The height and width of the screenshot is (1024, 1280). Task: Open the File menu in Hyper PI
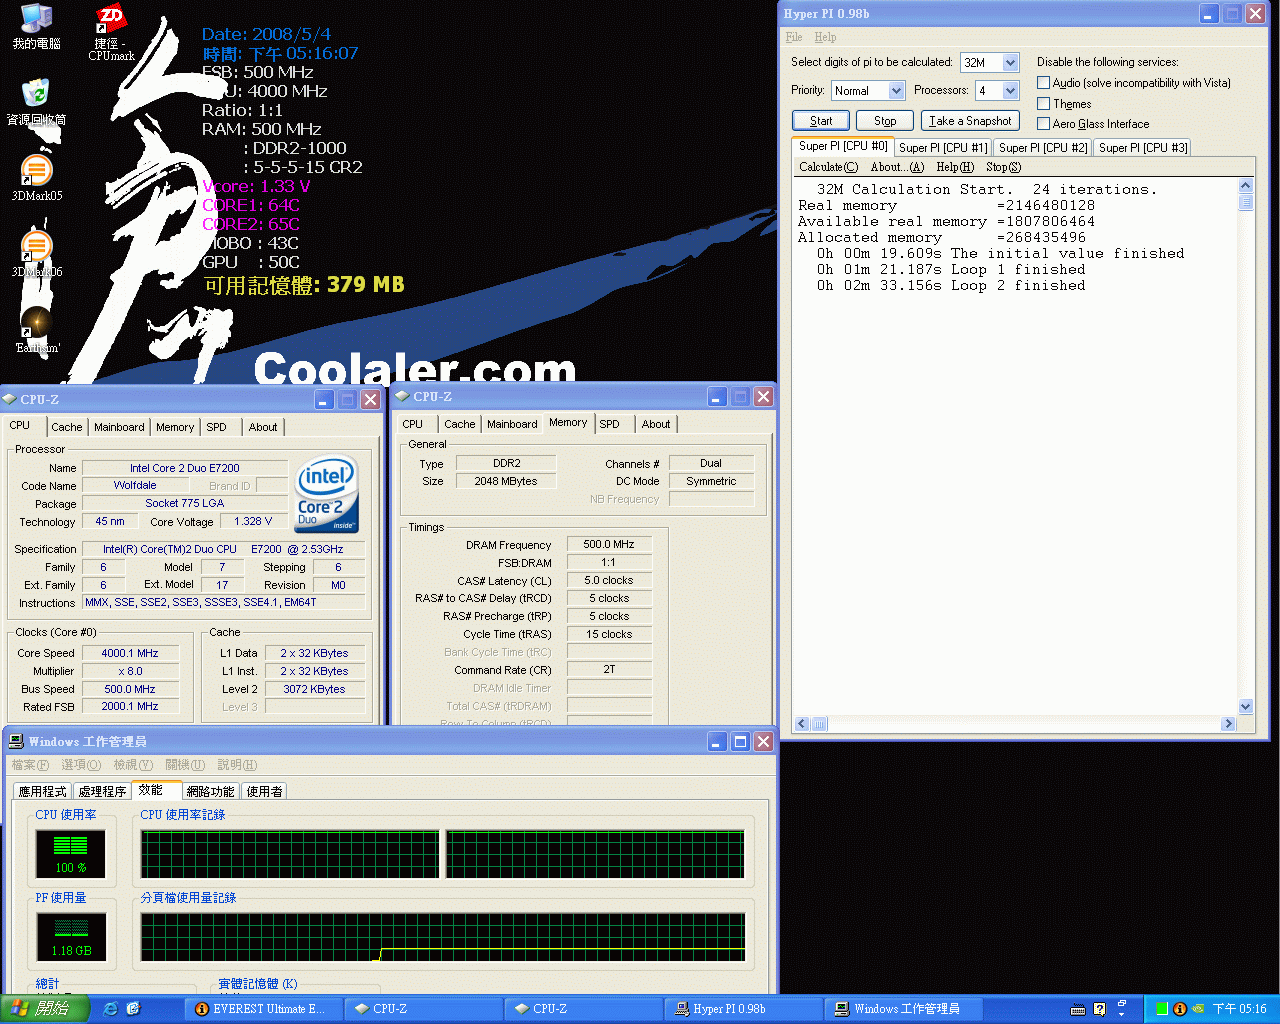[794, 37]
